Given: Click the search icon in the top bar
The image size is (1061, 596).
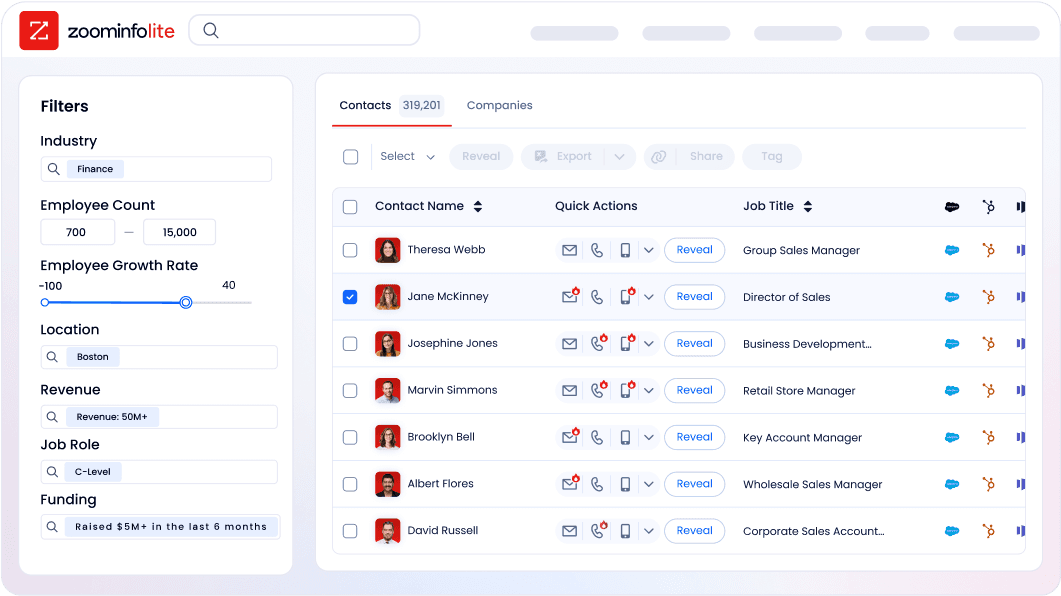Looking at the screenshot, I should pos(211,31).
